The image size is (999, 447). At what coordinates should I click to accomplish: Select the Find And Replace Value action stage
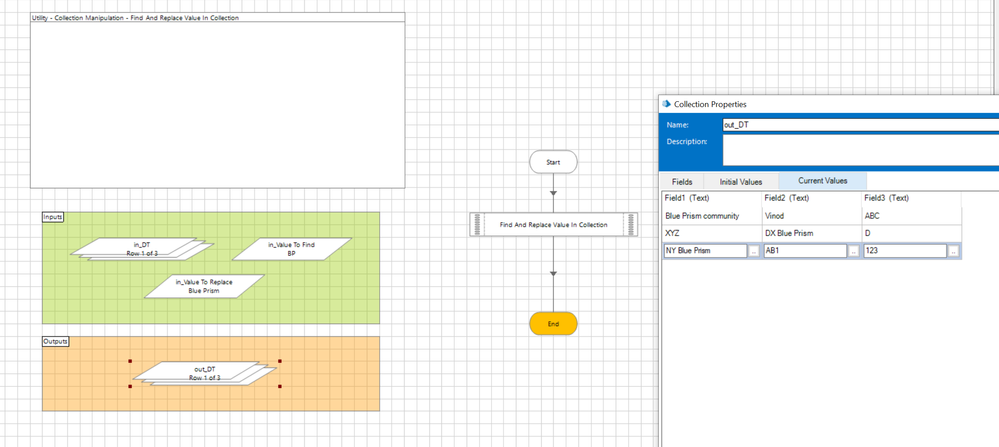coord(553,225)
